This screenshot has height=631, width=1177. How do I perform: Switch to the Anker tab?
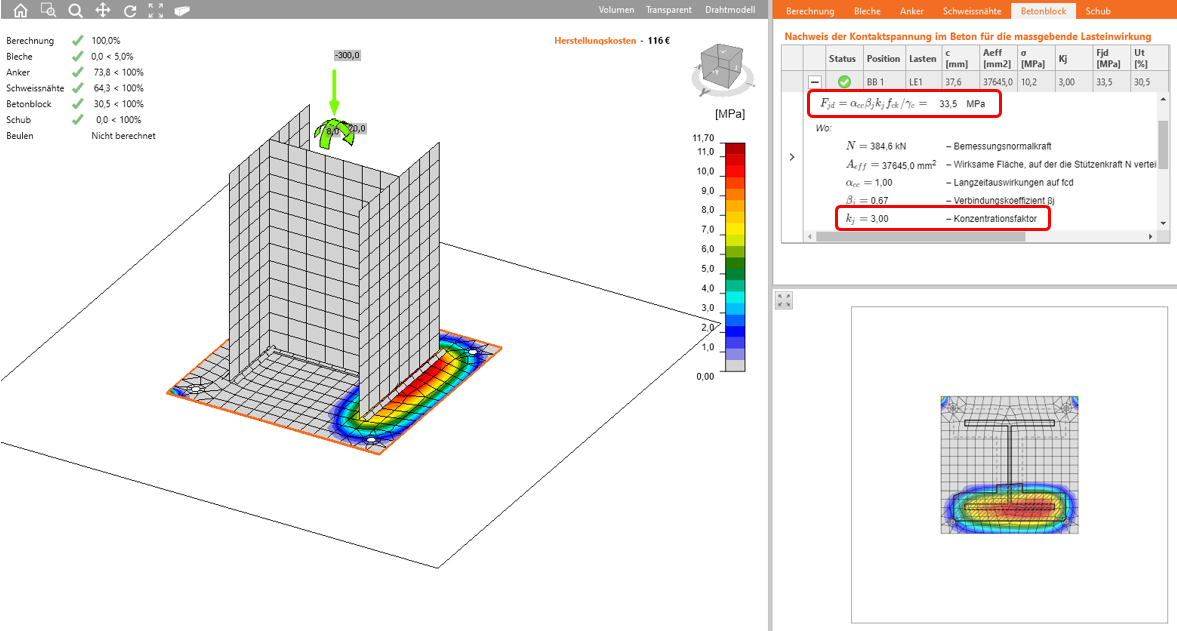911,12
